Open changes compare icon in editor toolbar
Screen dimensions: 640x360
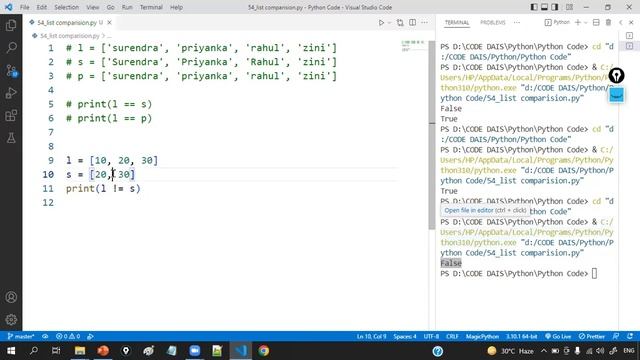[x=400, y=23]
